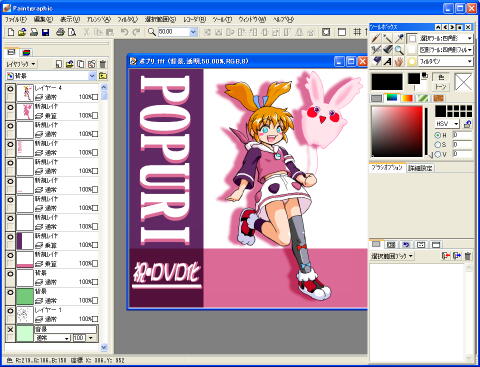This screenshot has height=367, width=480.
Task: Click the new layer icon in the layer panel
Action: [x=59, y=64]
